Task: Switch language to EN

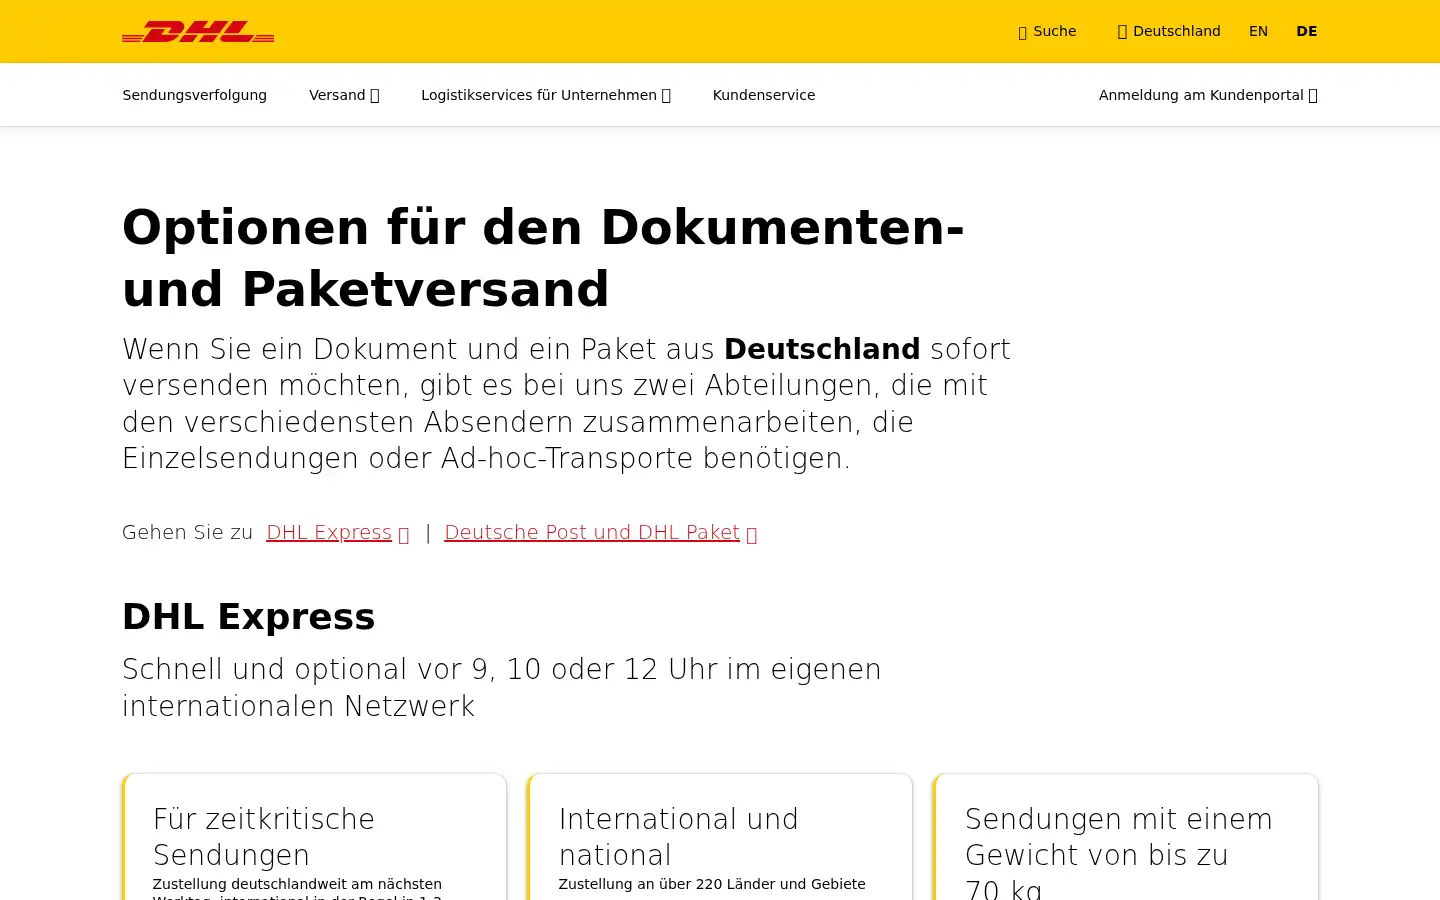Action: [x=1258, y=31]
